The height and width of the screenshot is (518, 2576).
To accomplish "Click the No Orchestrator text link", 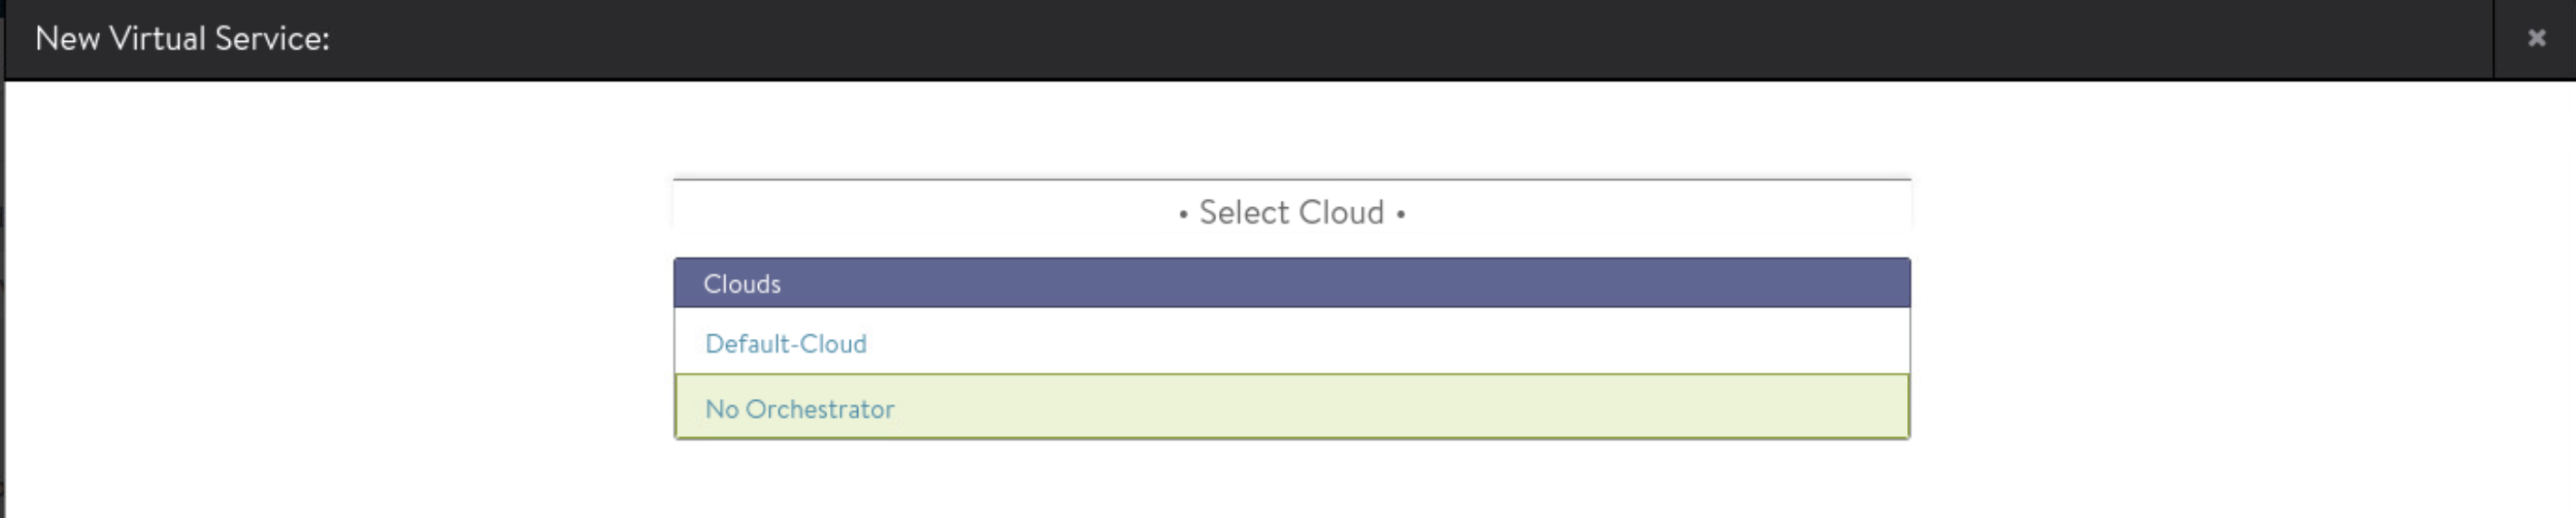I will (x=800, y=409).
